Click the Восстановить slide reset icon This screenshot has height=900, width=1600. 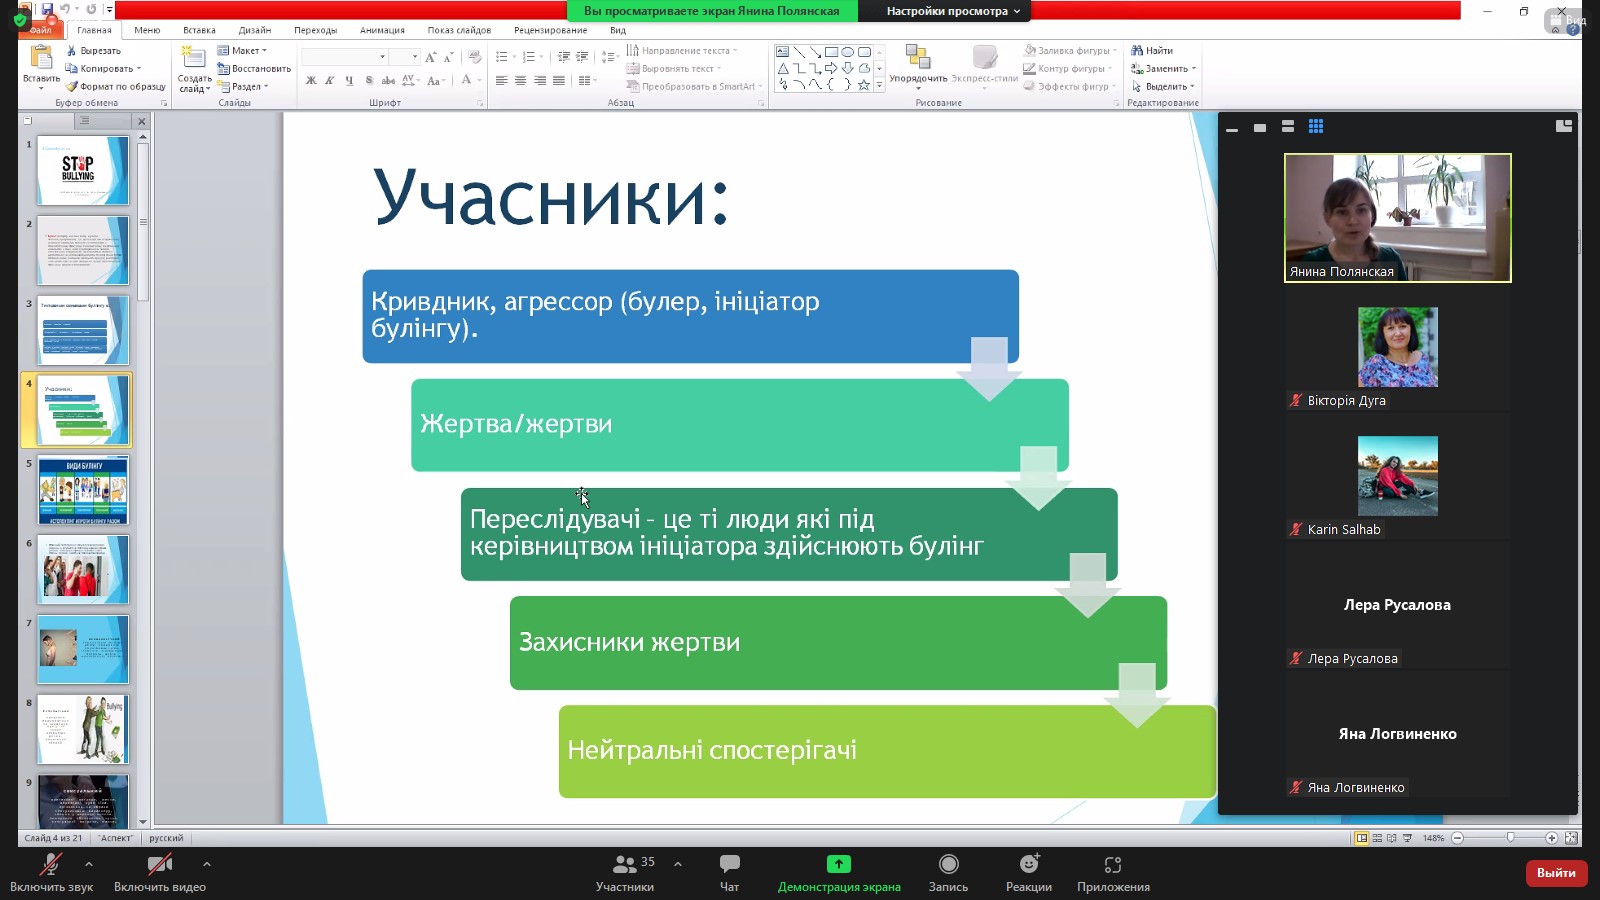click(224, 69)
